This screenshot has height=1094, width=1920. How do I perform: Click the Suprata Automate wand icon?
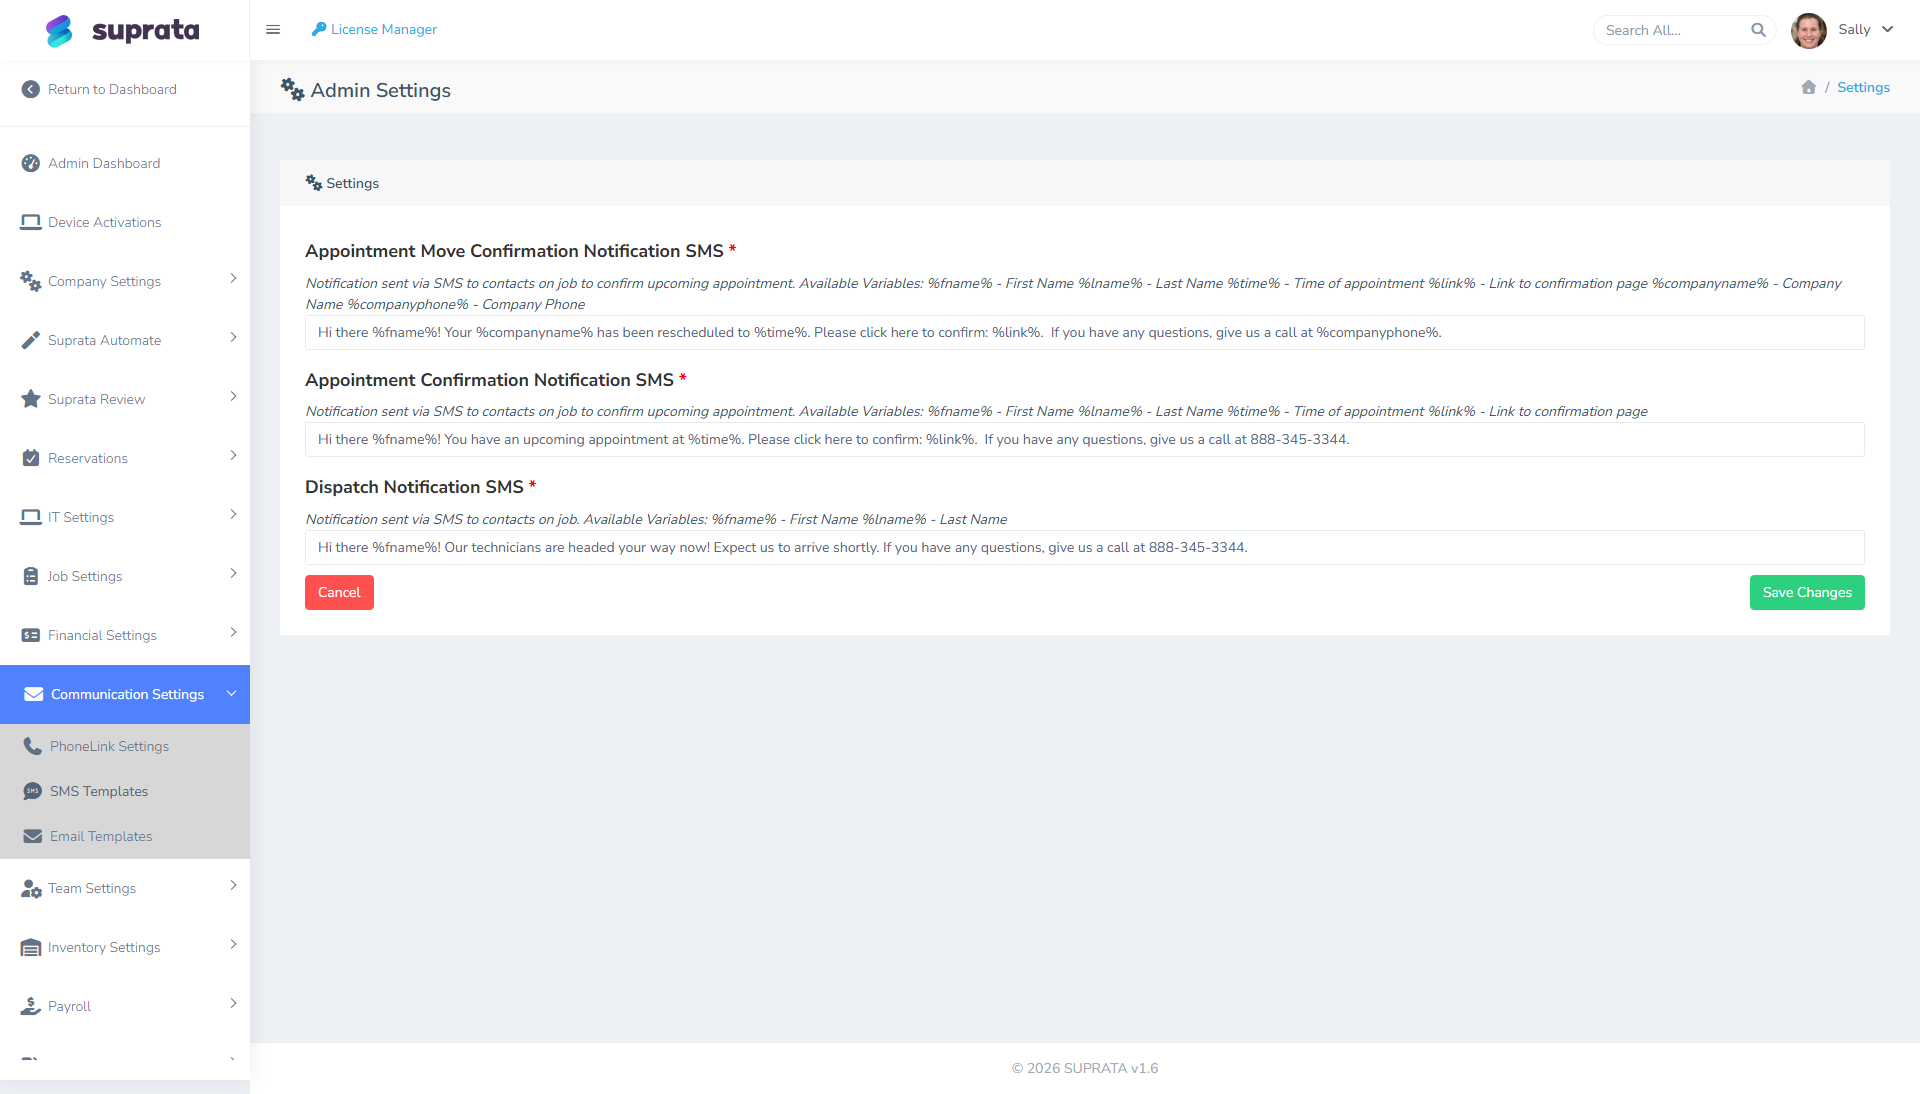tap(31, 340)
